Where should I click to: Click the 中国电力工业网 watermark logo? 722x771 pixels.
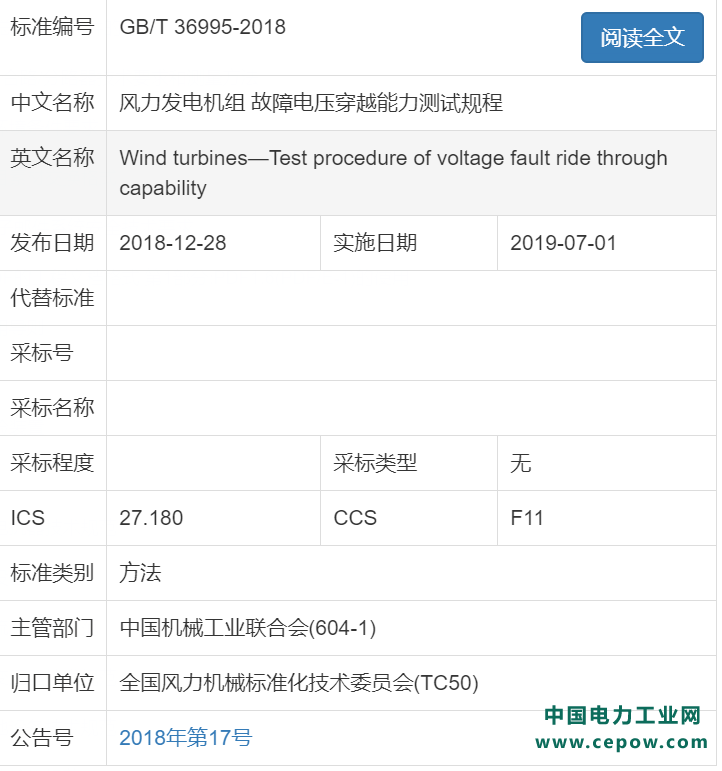click(622, 716)
